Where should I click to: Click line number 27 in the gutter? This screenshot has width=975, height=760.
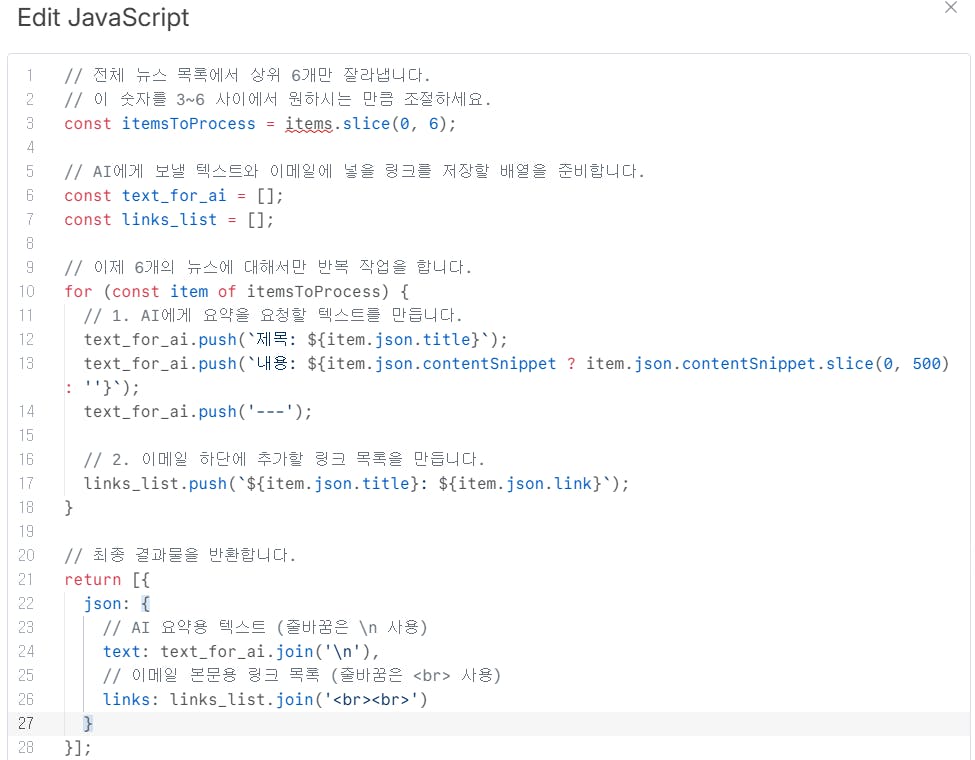click(26, 723)
